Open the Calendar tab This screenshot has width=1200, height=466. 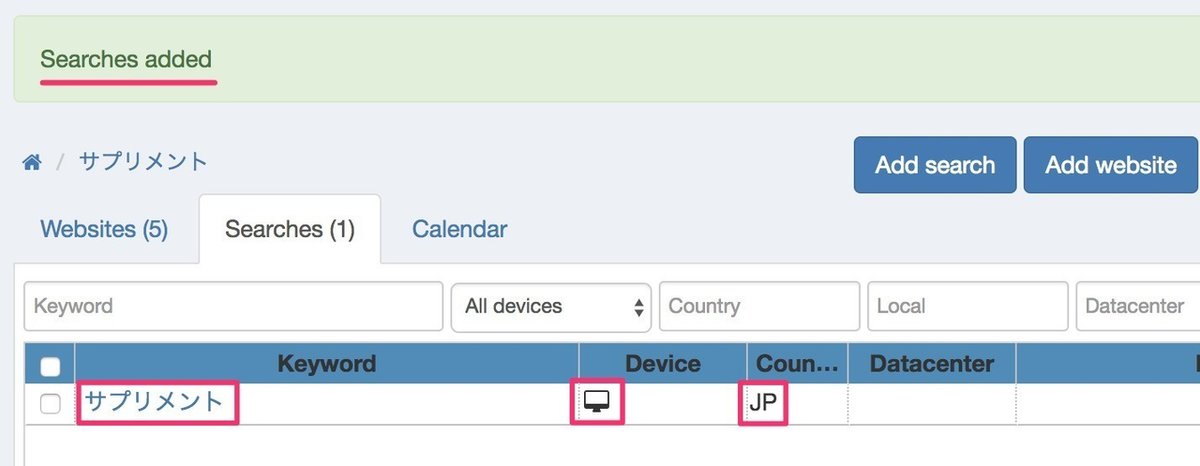460,229
